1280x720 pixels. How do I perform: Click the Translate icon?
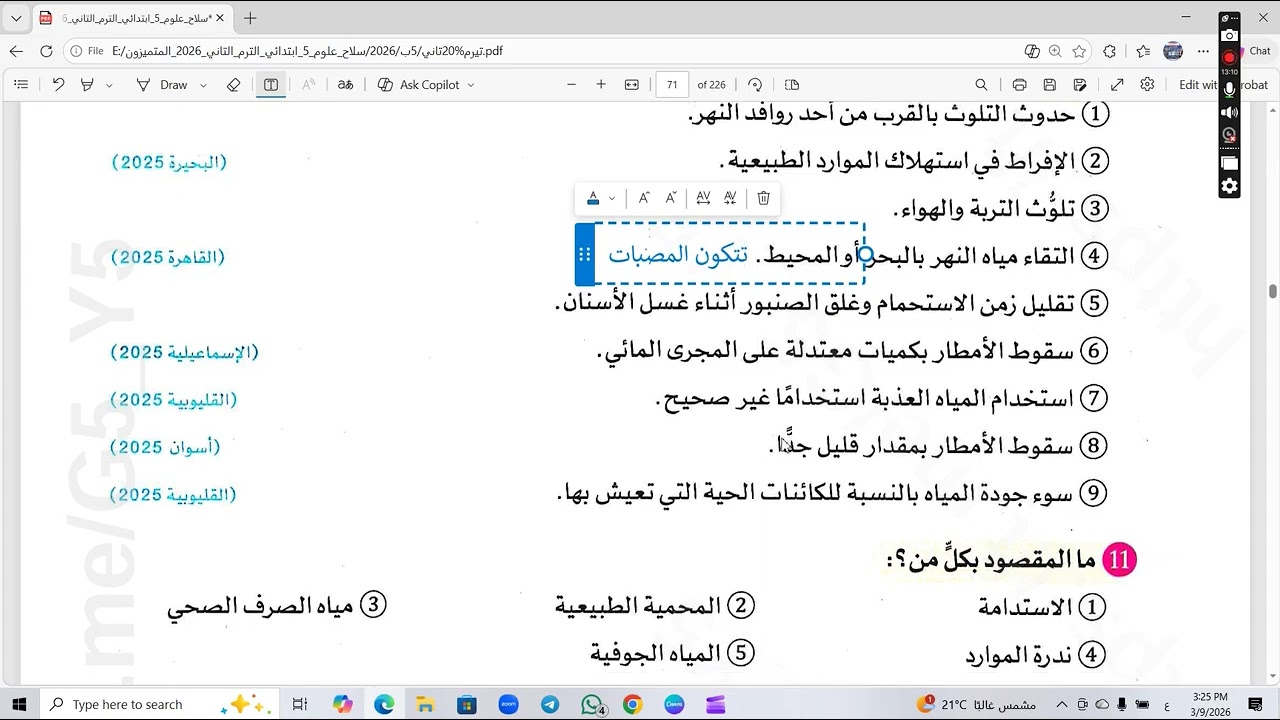[x=345, y=85]
